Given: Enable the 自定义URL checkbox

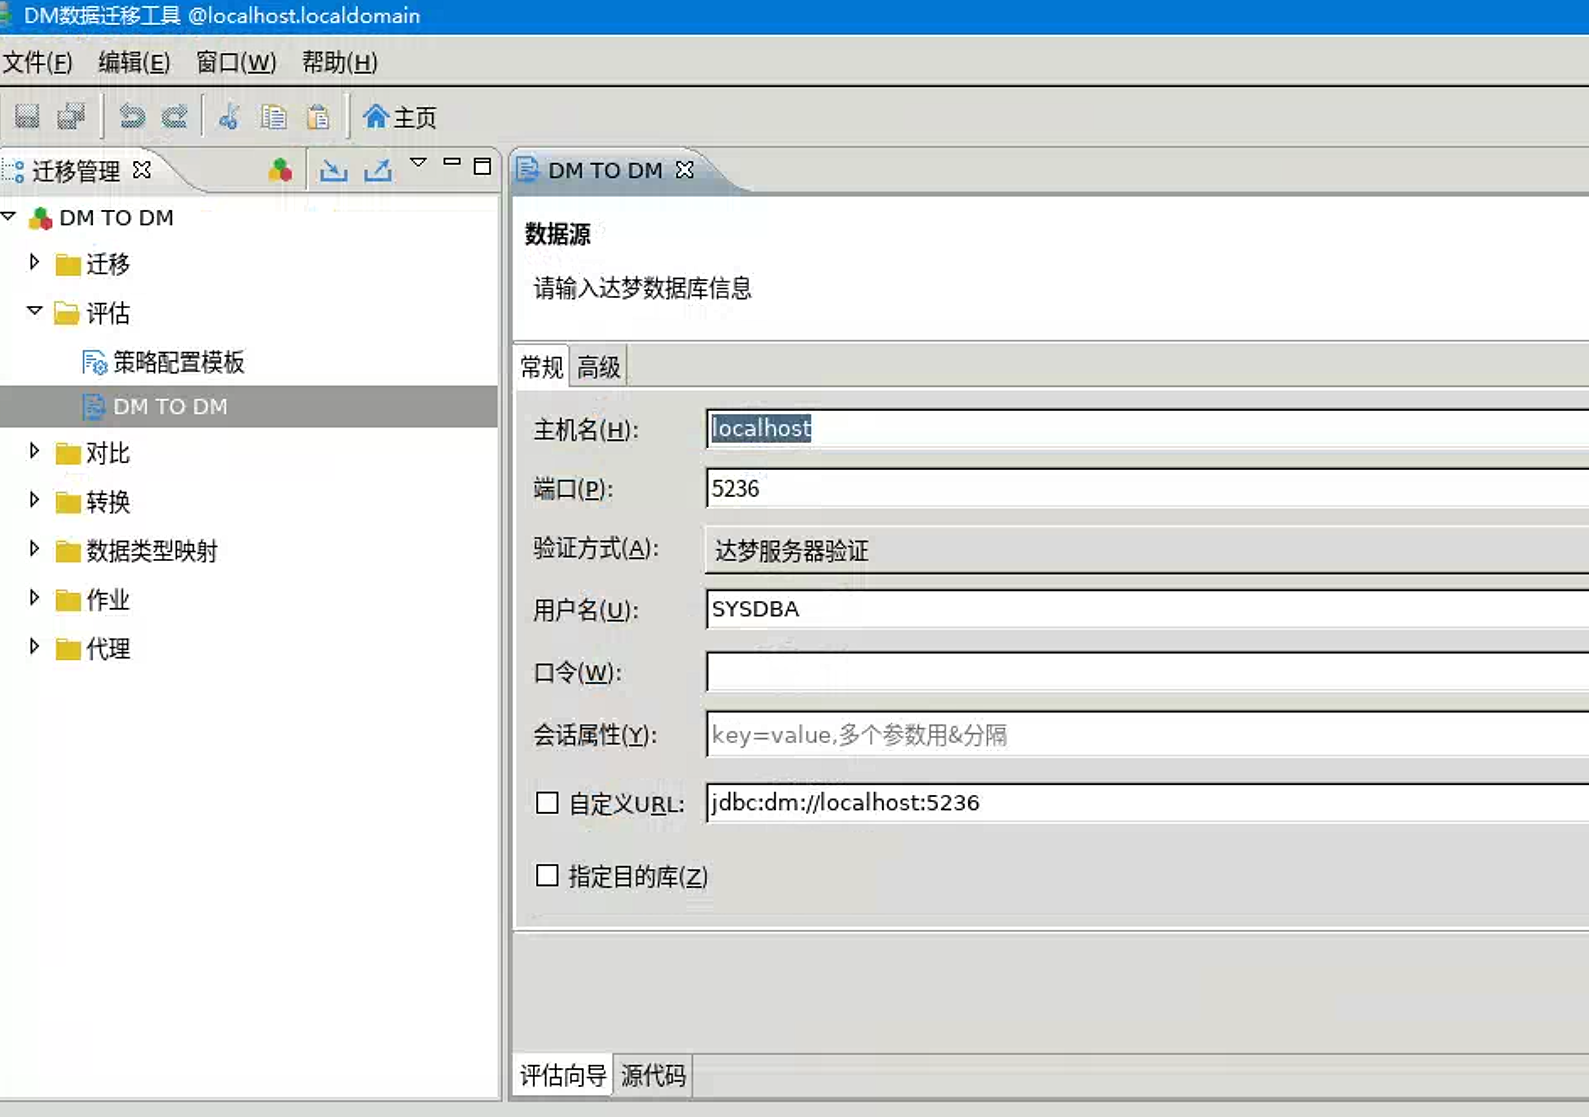Looking at the screenshot, I should pyautogui.click(x=547, y=803).
